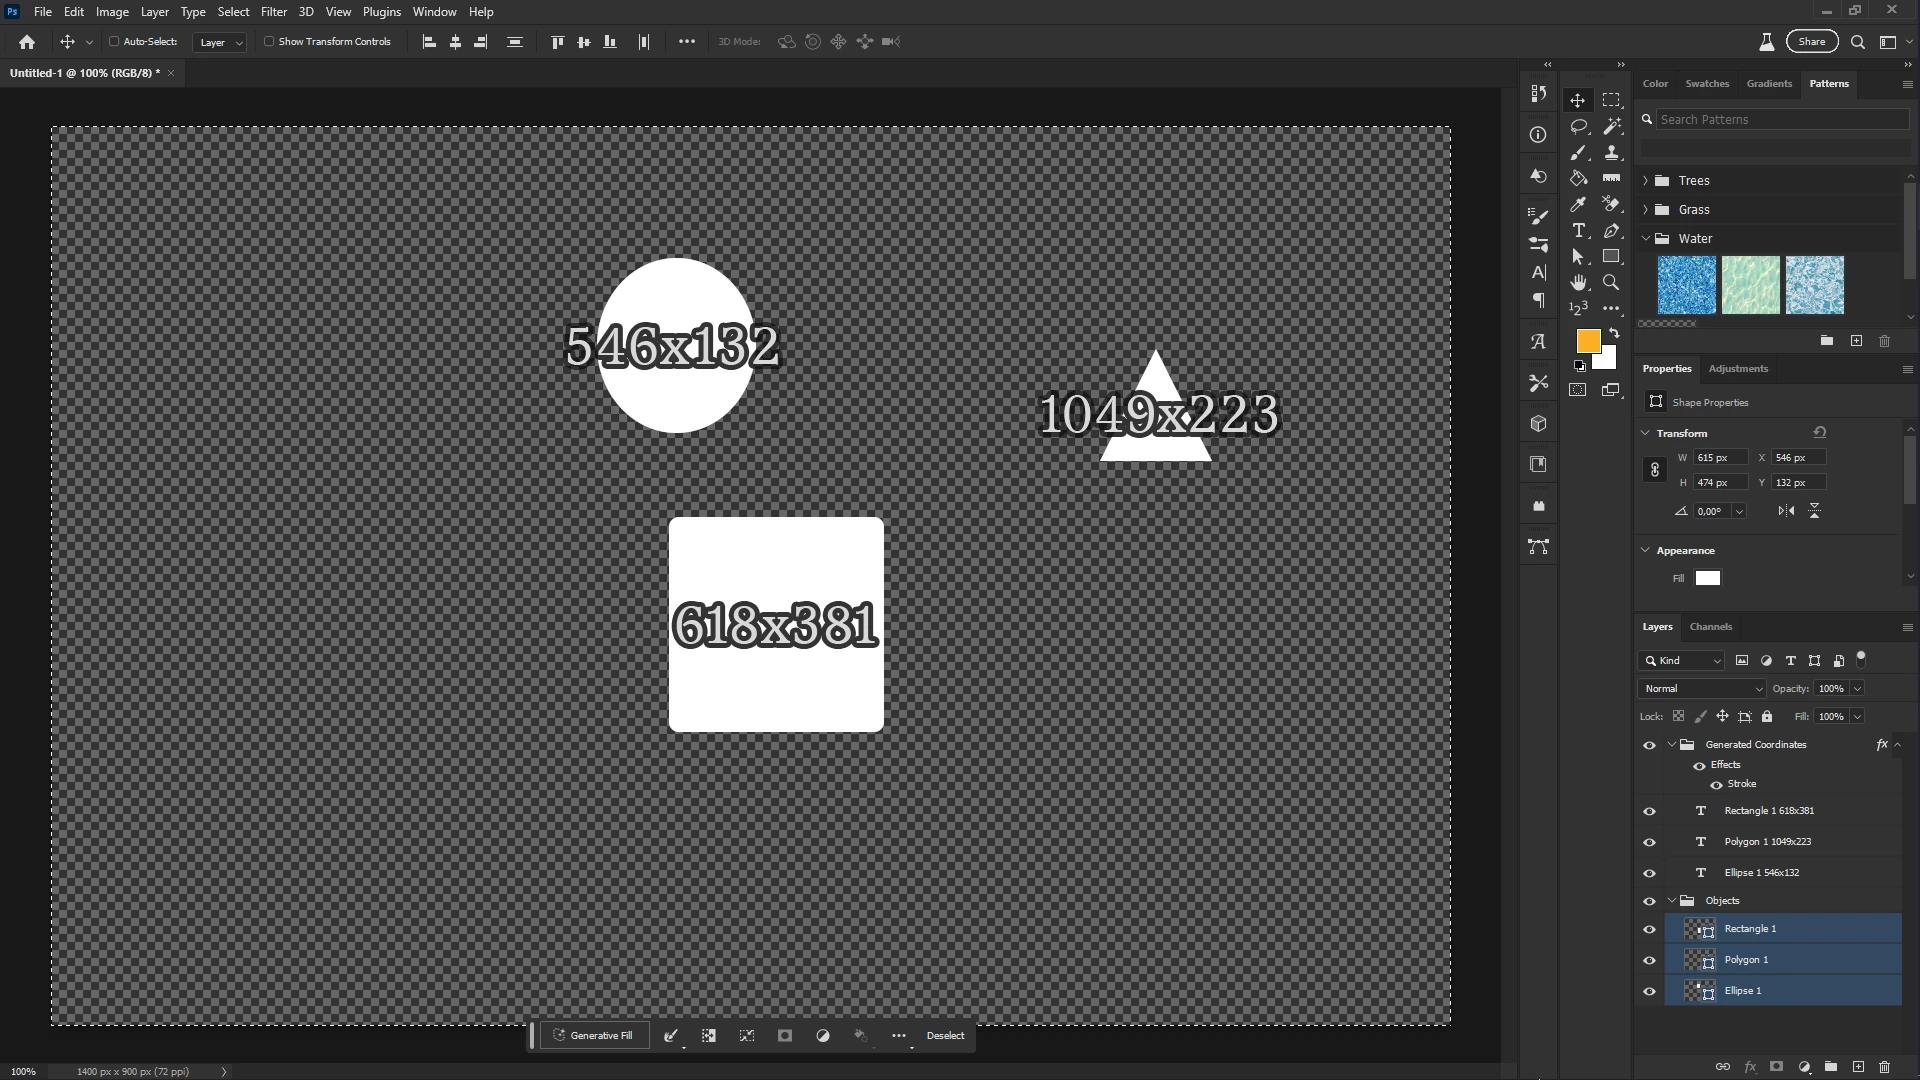
Task: Switch to the Channels tab
Action: 1710,627
